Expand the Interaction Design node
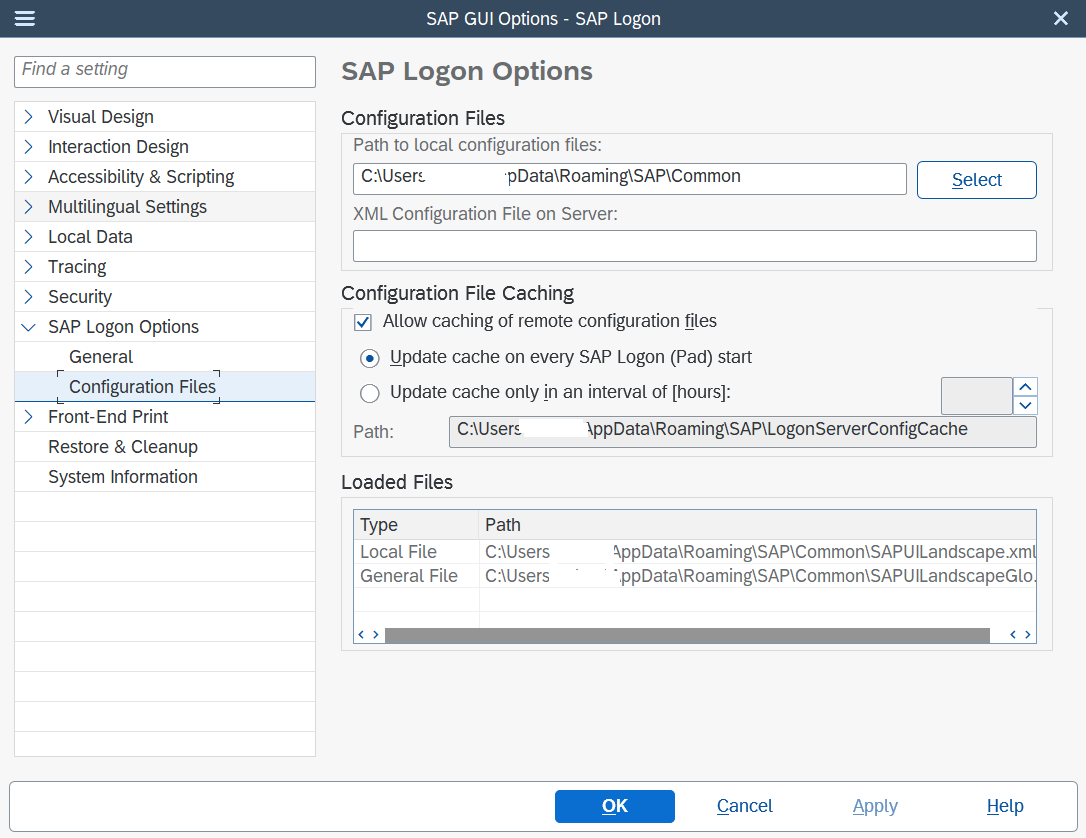Screen dimensions: 1086x838 28,147
